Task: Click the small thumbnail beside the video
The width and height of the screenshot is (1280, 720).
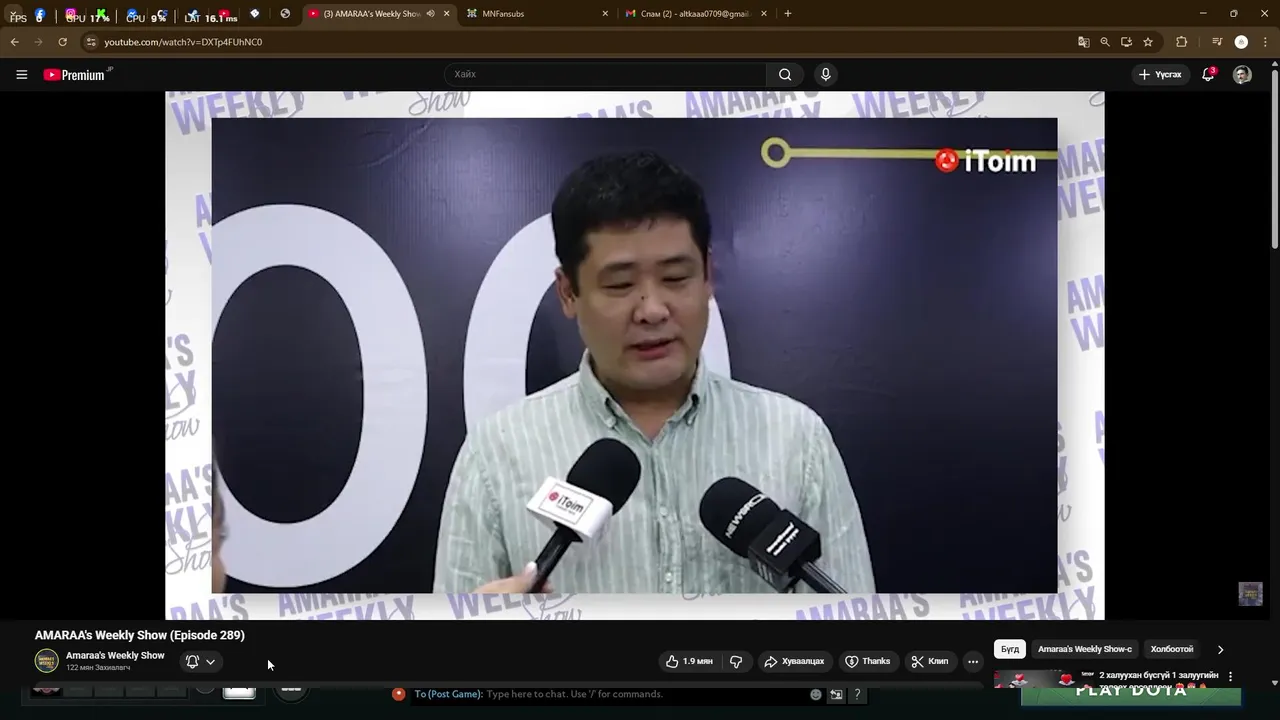Action: (x=1250, y=594)
